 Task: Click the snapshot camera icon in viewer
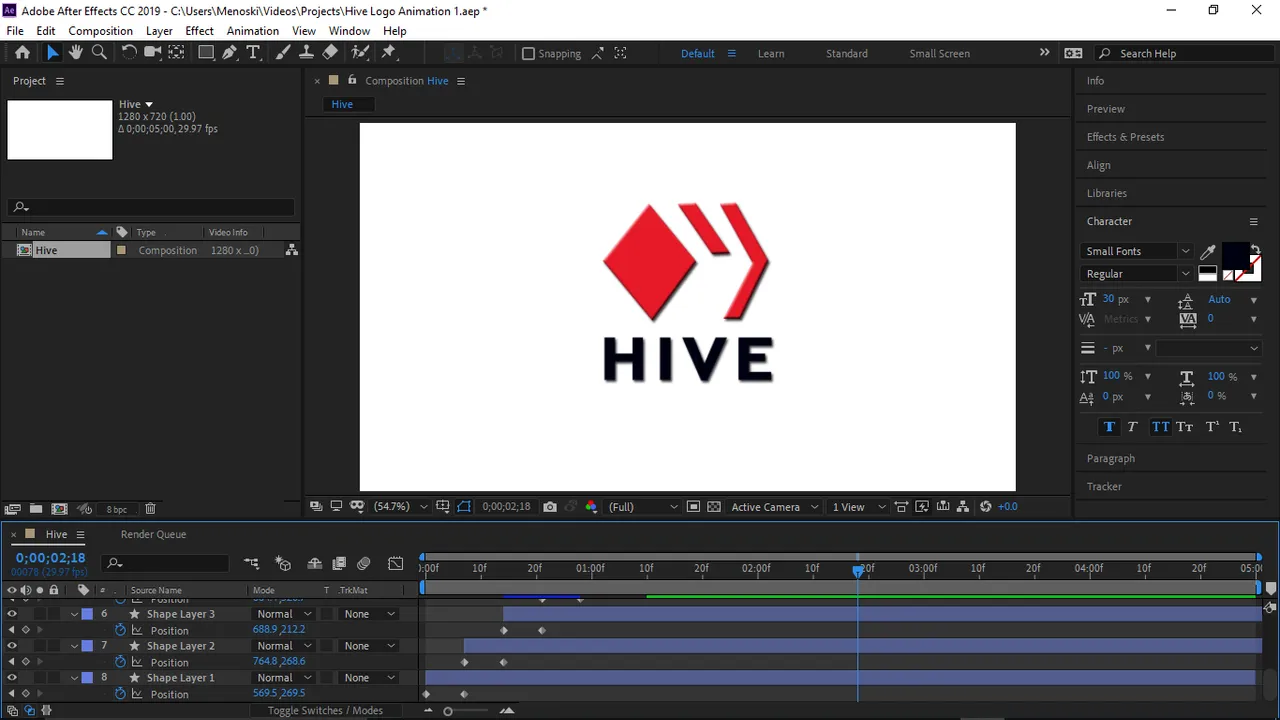tap(550, 507)
